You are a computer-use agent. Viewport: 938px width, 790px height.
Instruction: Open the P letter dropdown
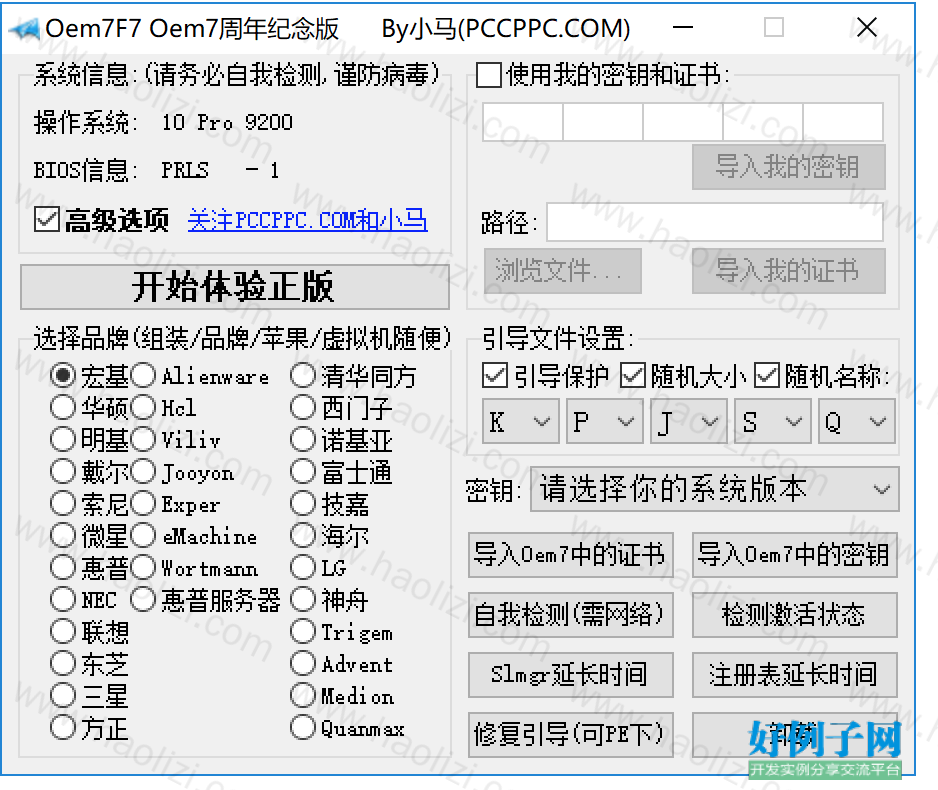click(x=605, y=422)
